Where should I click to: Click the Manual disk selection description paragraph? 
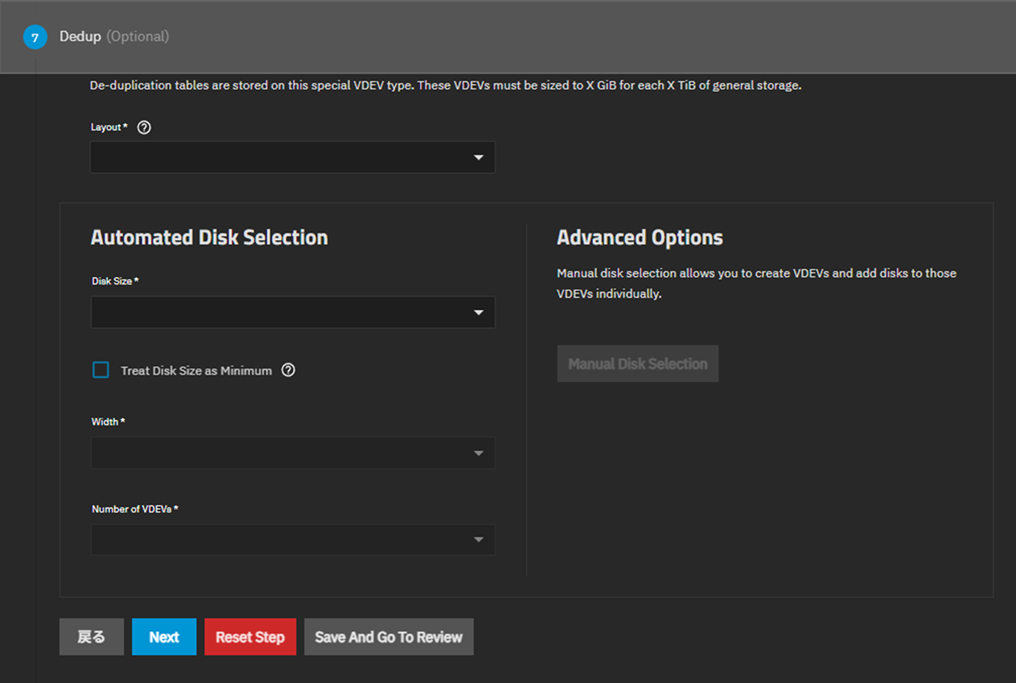[x=756, y=283]
